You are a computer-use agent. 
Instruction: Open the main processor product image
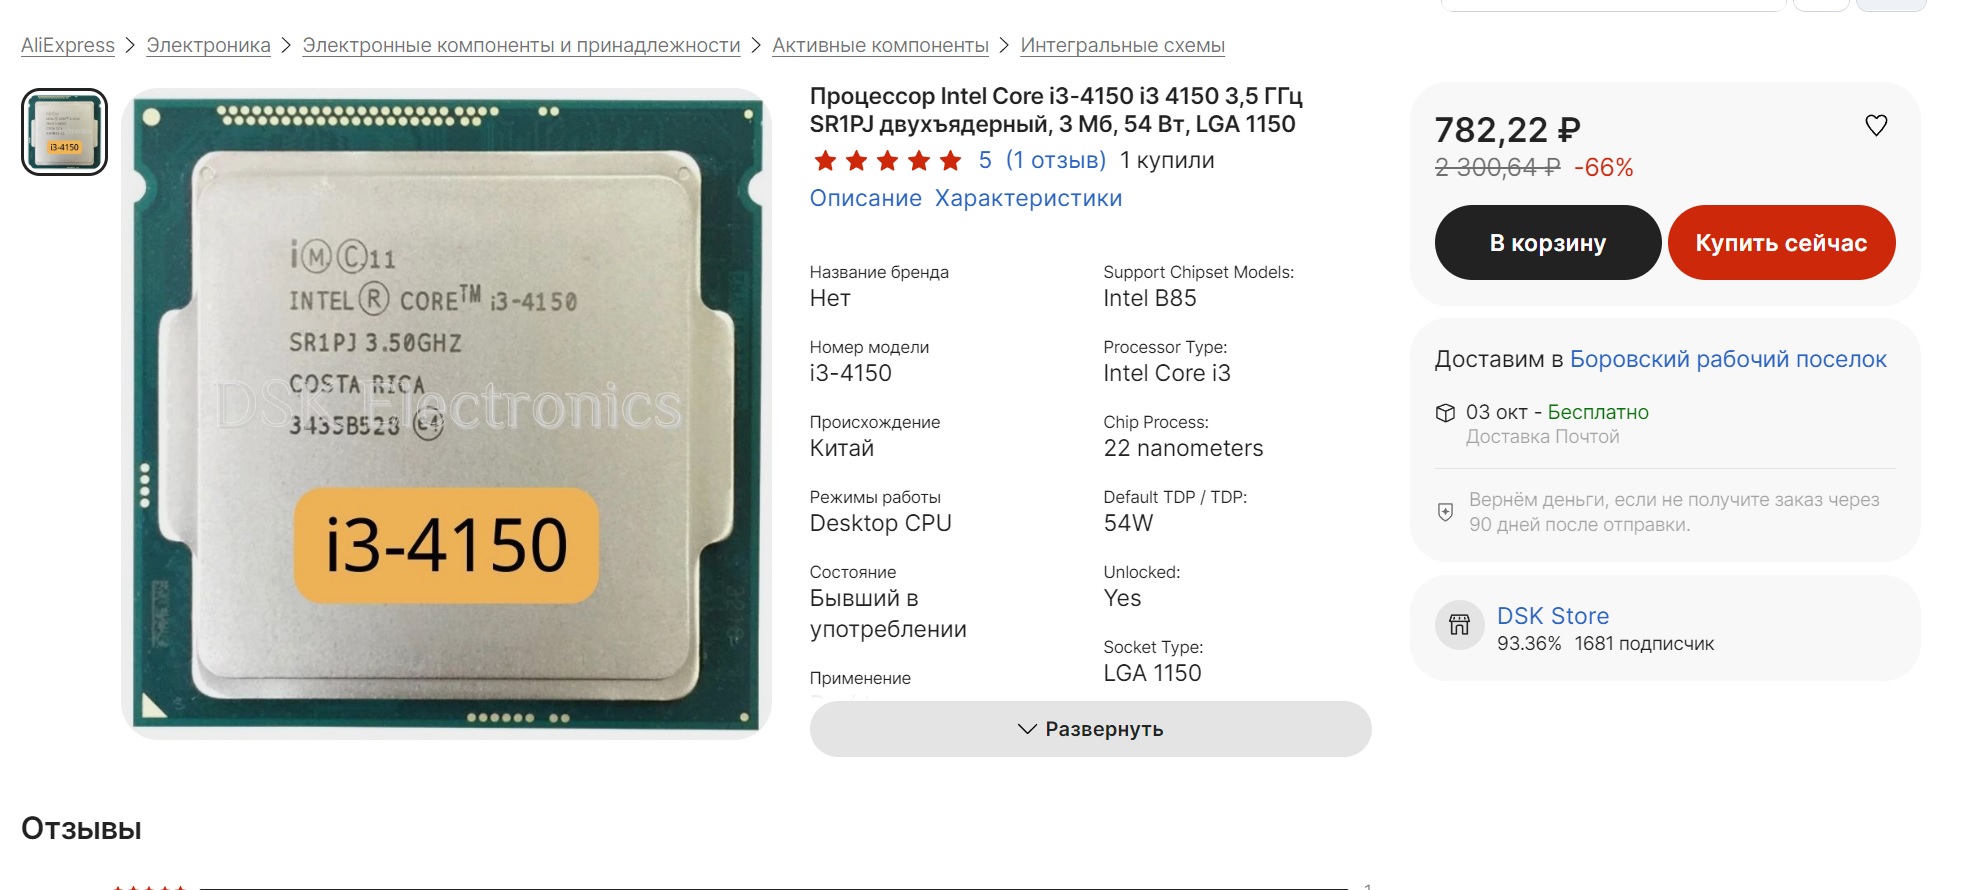(x=446, y=414)
